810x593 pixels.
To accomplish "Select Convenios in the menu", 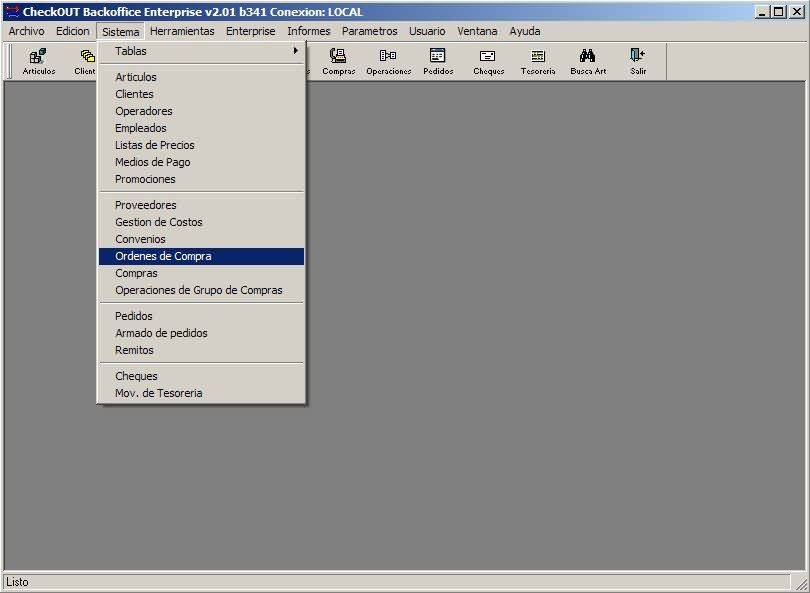I will [x=201, y=239].
